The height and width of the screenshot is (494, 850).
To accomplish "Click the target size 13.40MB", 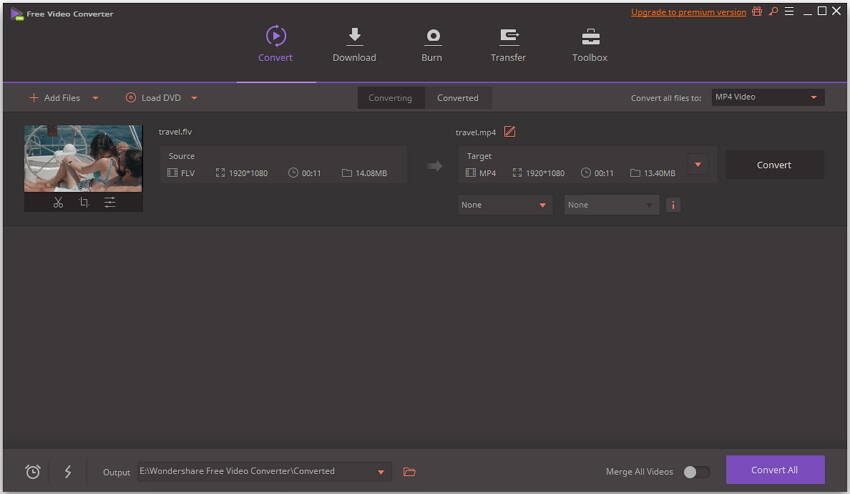I will 660,173.
